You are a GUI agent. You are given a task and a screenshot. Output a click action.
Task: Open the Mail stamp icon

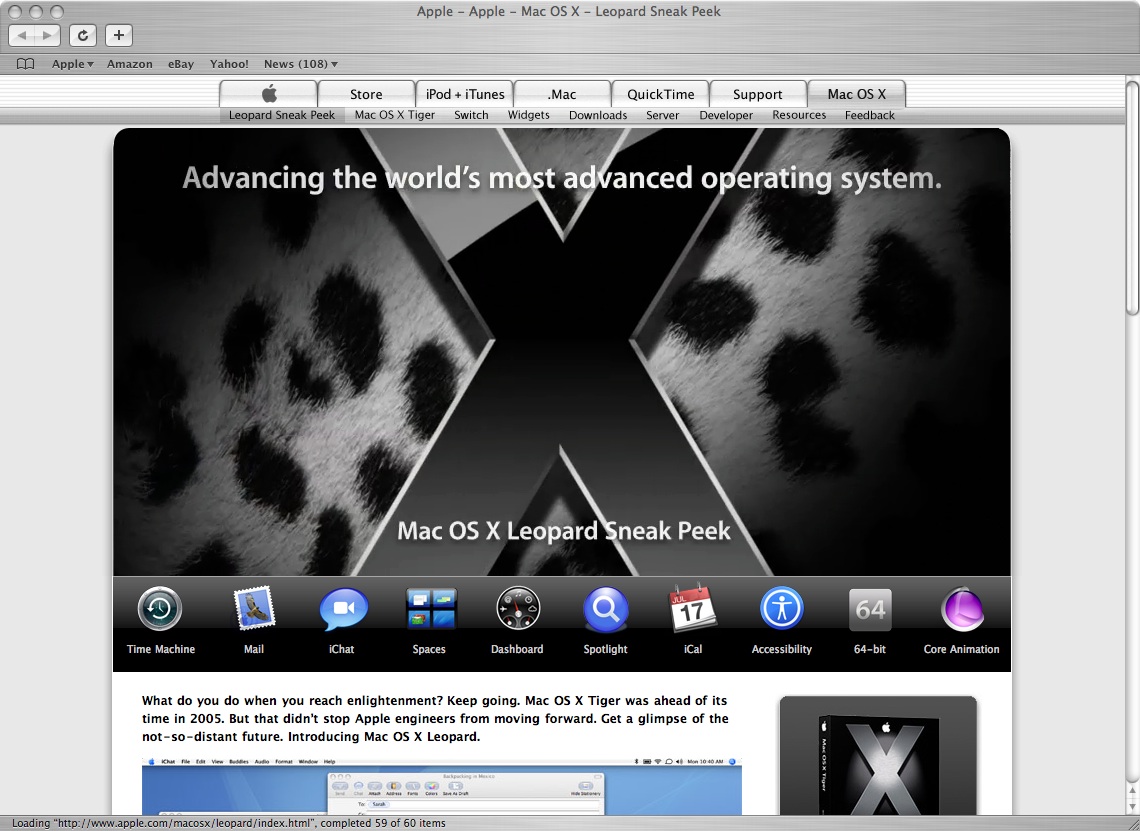click(254, 608)
